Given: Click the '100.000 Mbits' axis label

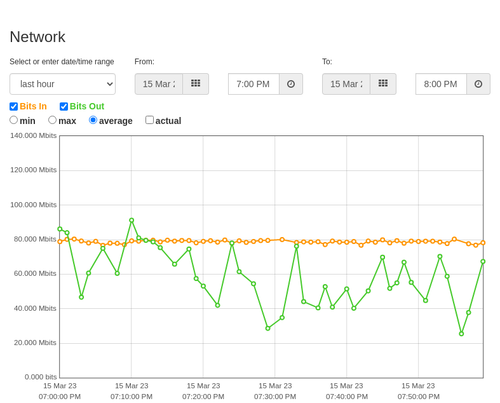Looking at the screenshot, I should 33,205.
